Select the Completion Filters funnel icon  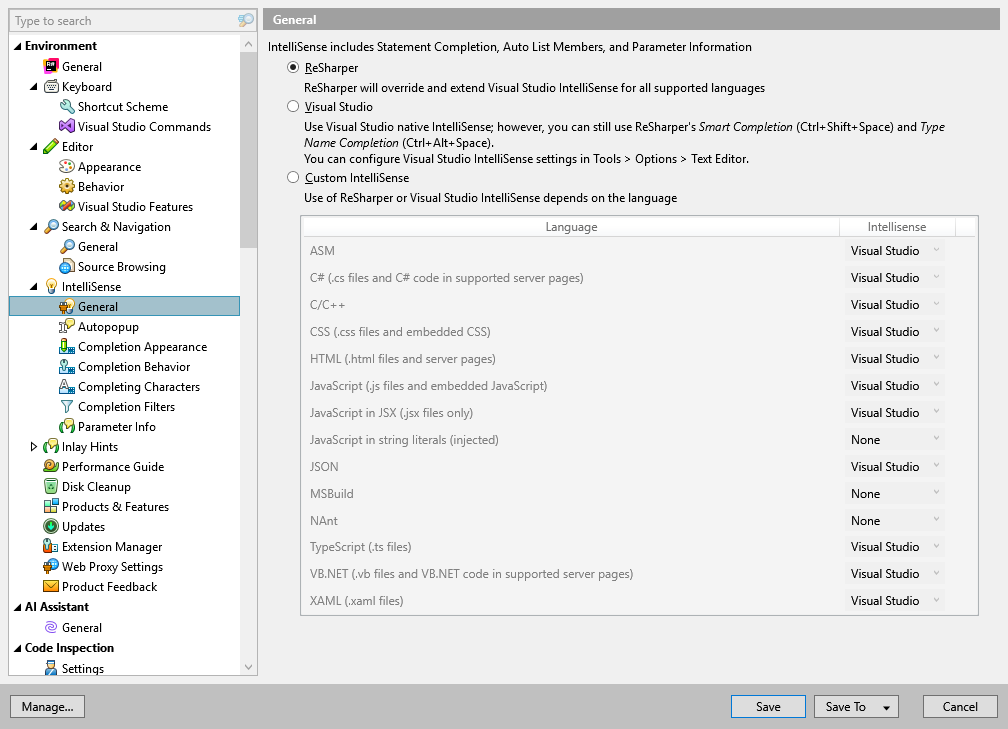66,406
